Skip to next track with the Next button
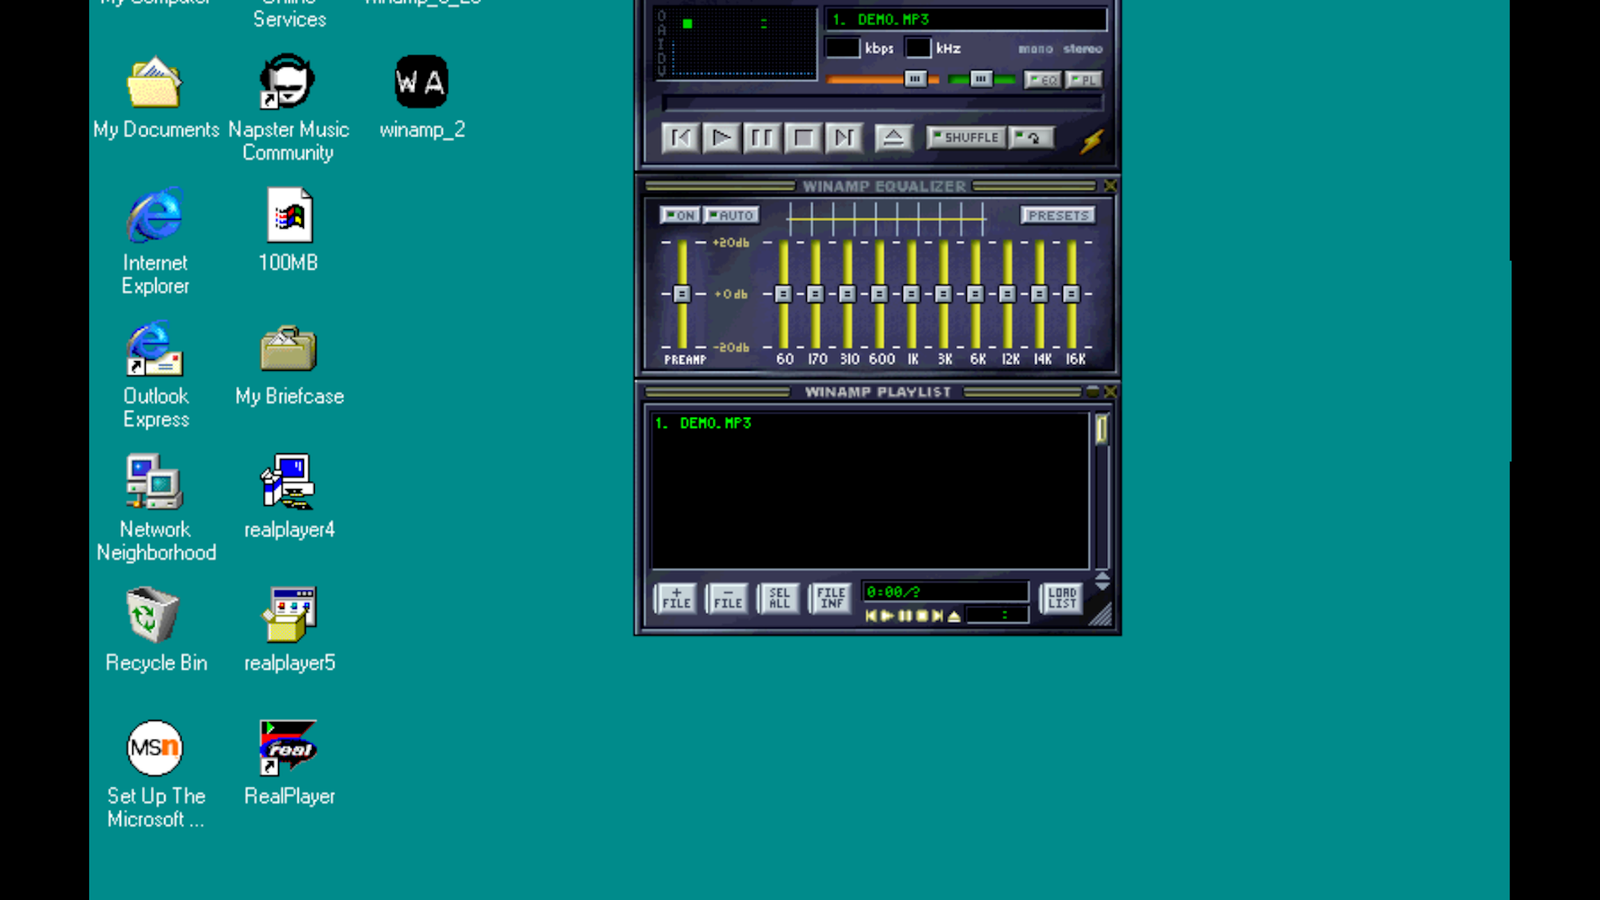The image size is (1600, 900). tap(843, 138)
